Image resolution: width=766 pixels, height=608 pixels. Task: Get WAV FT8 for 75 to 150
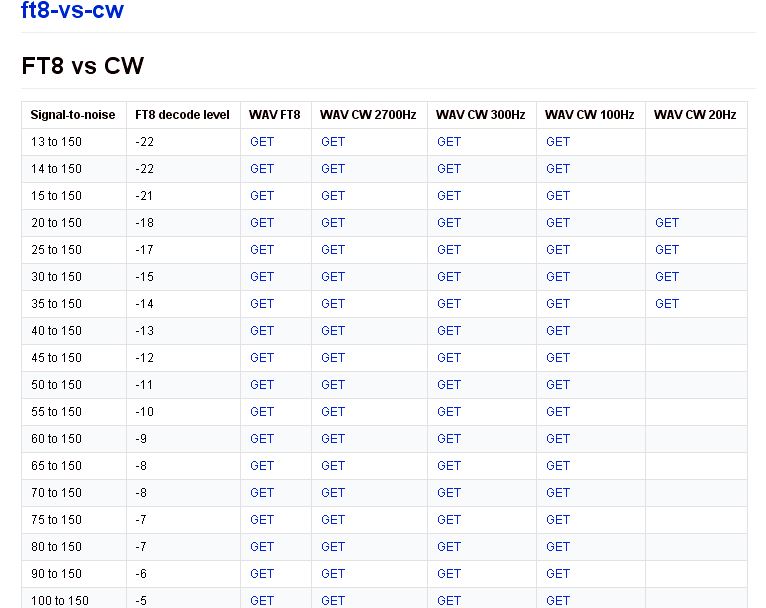[262, 520]
